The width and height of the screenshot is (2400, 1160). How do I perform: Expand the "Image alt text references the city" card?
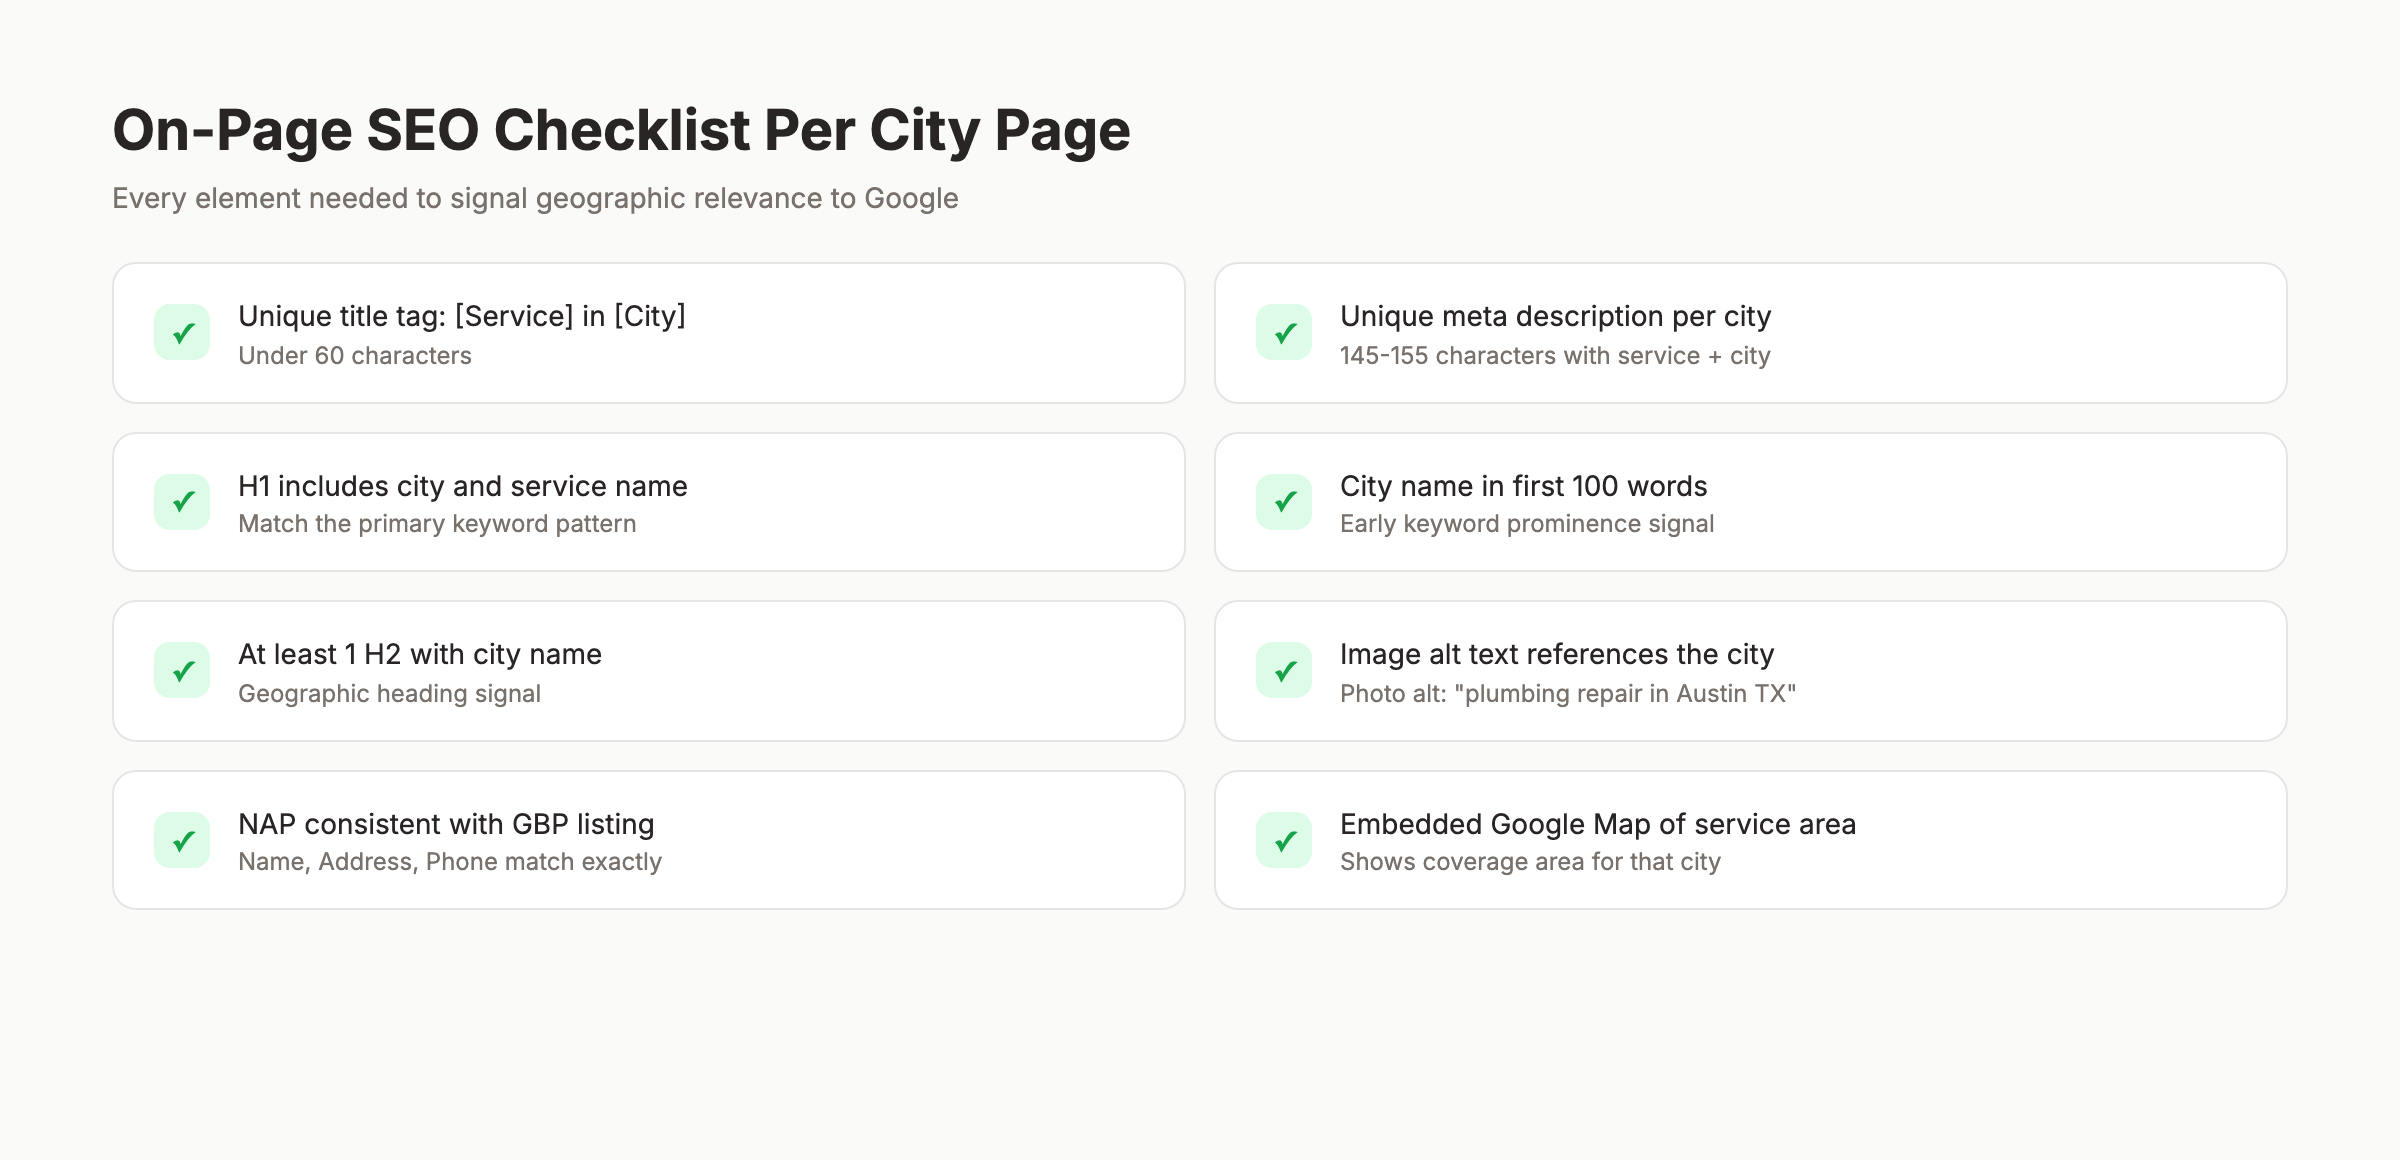[1752, 670]
